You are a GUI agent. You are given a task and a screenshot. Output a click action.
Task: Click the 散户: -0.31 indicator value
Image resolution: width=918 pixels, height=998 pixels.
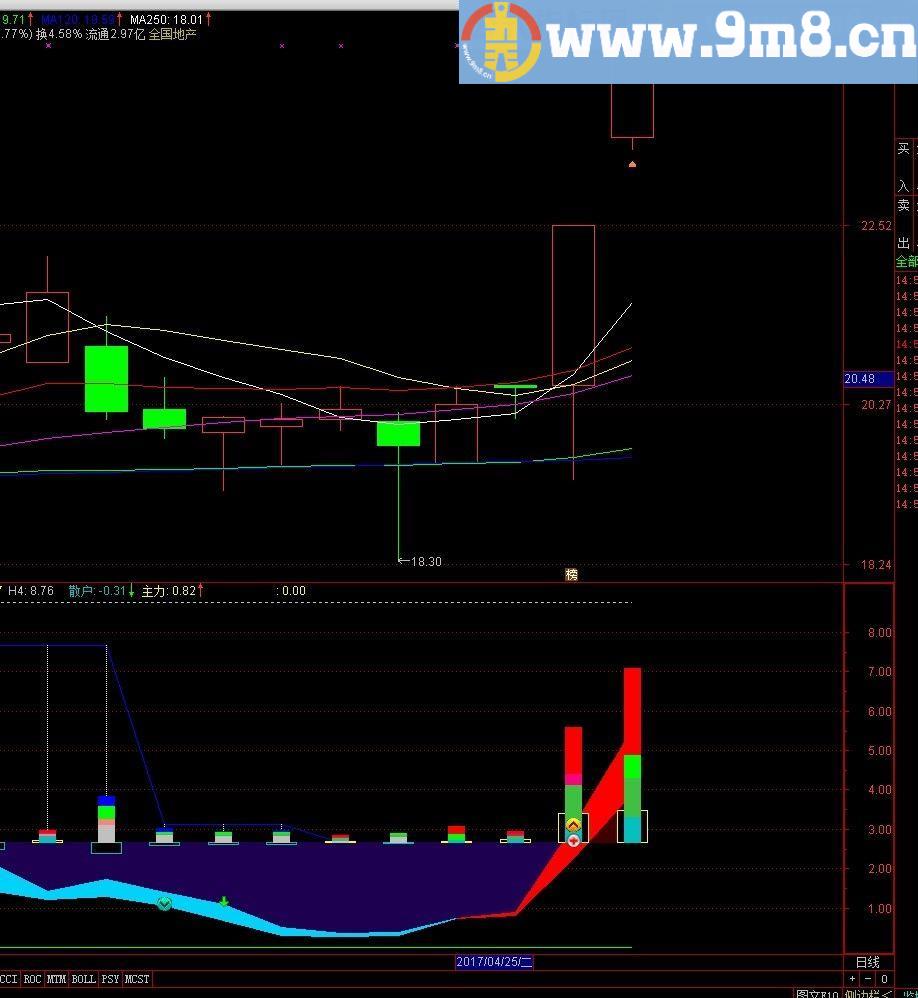click(x=97, y=591)
